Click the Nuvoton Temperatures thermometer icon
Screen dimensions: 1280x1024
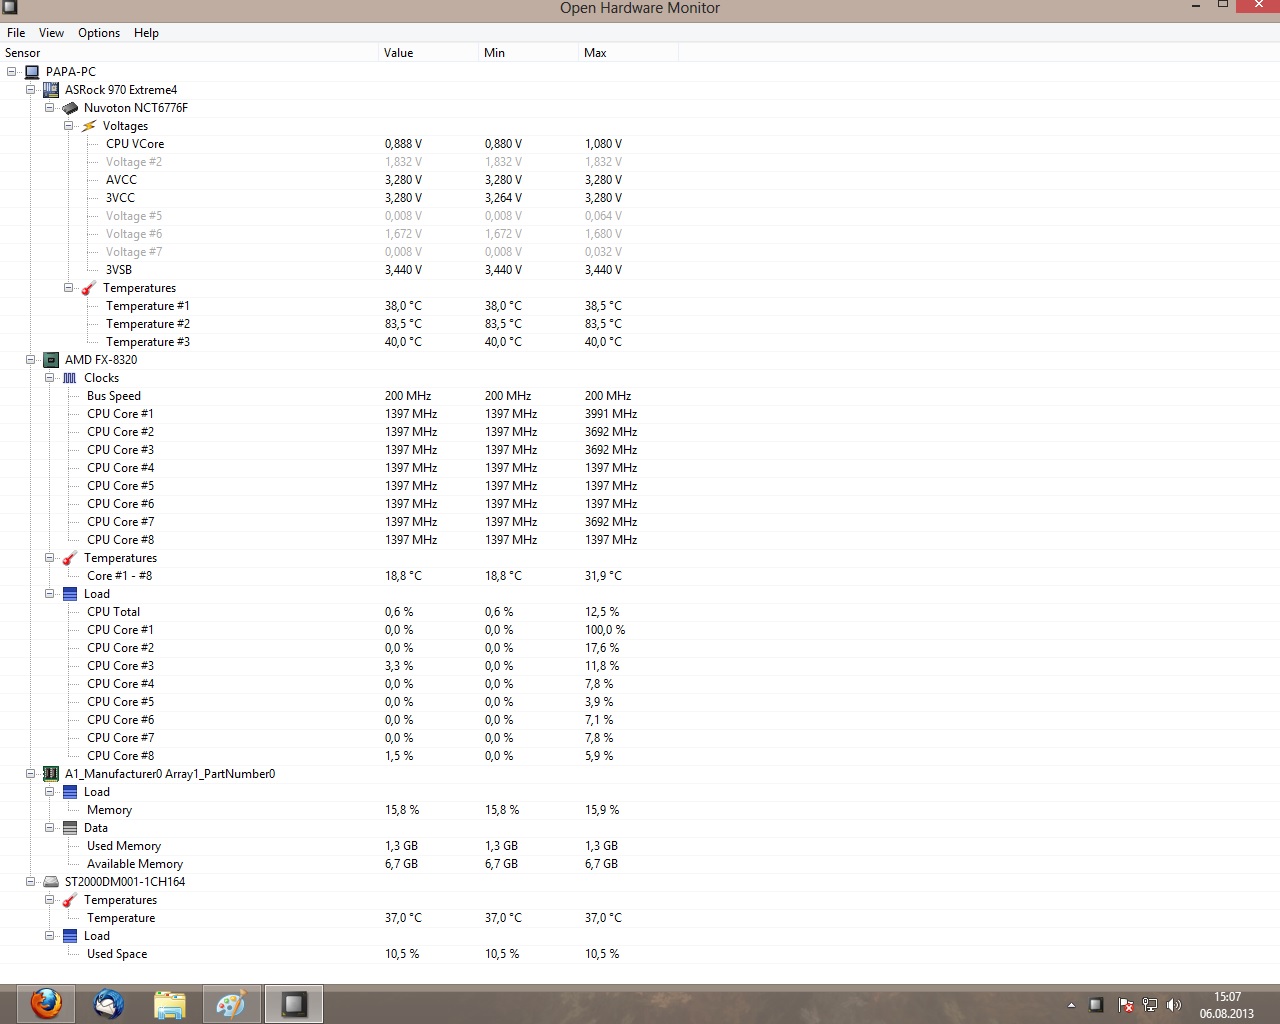89,288
